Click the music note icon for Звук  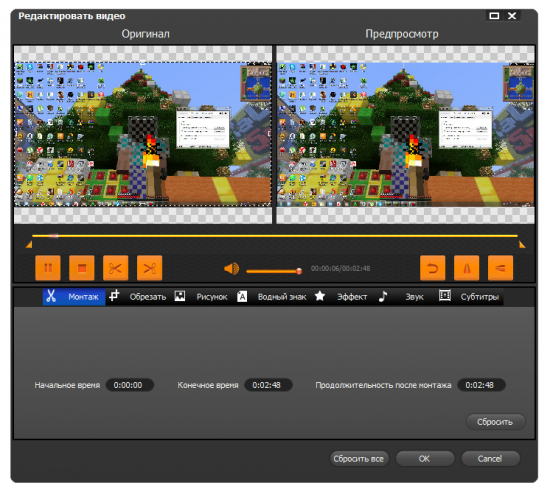point(383,296)
